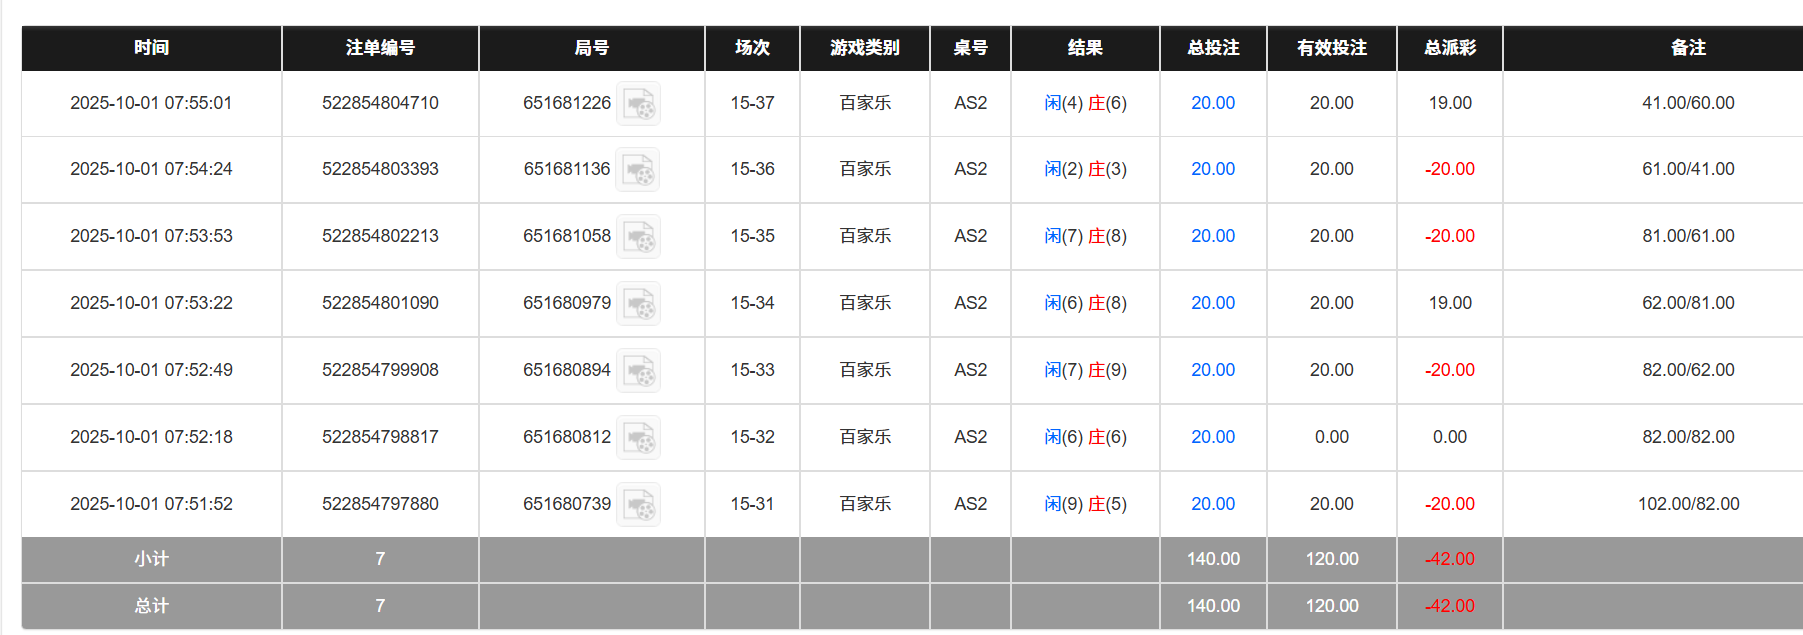Open the video for round 651680812
Viewport: 1803px width, 635px height.
640,437
